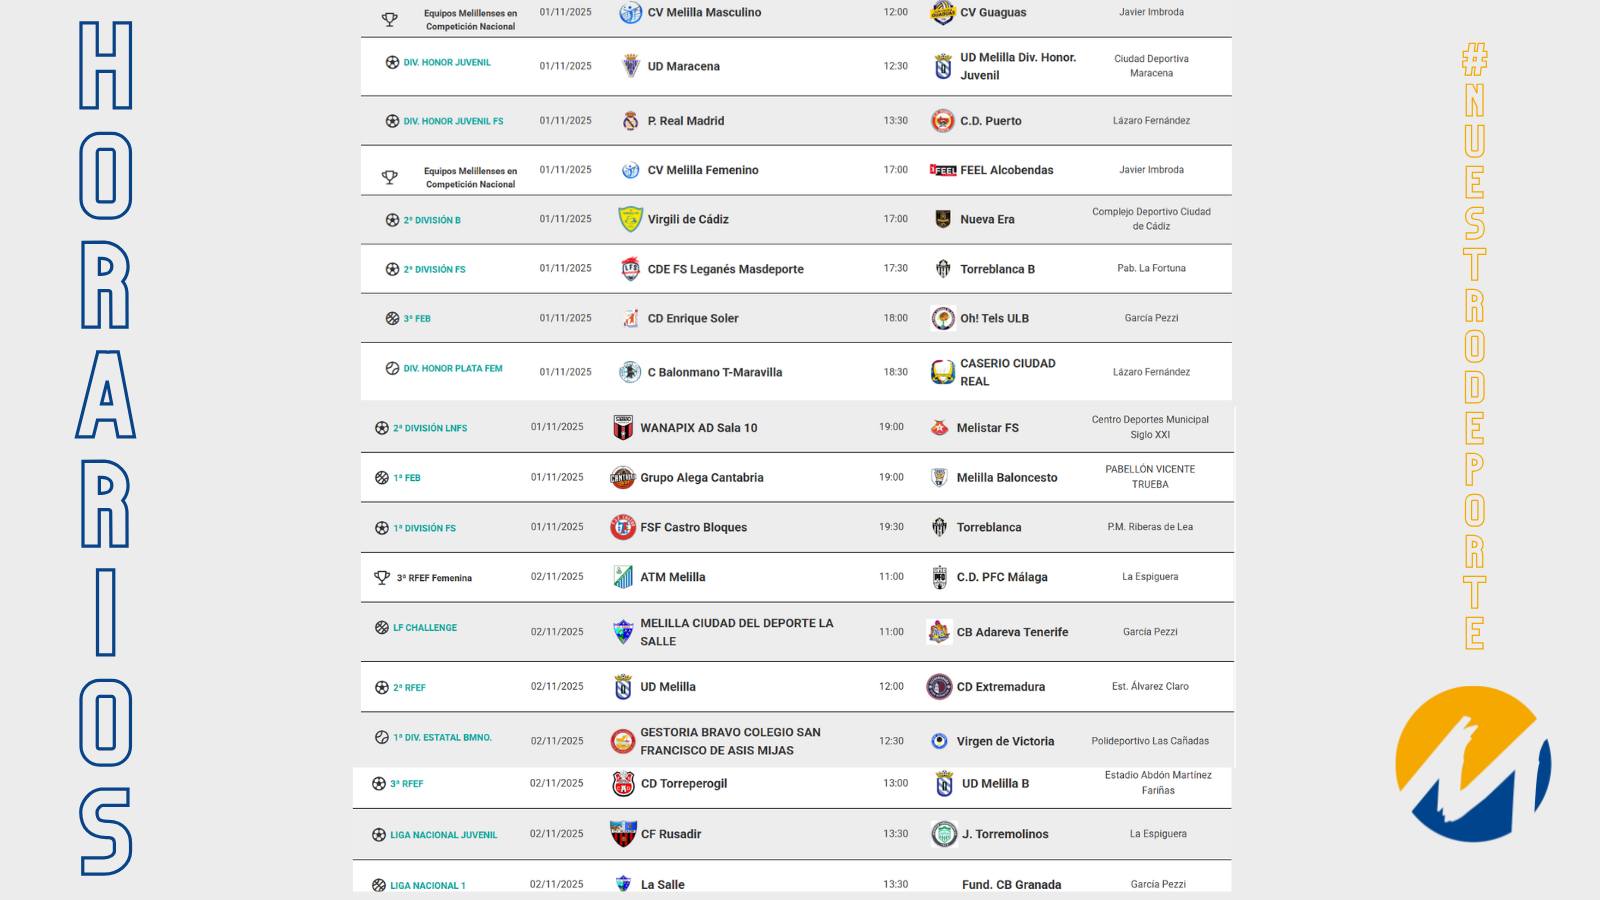Click the Grupo Alega Cantabria logo
The height and width of the screenshot is (900, 1600).
click(623, 478)
